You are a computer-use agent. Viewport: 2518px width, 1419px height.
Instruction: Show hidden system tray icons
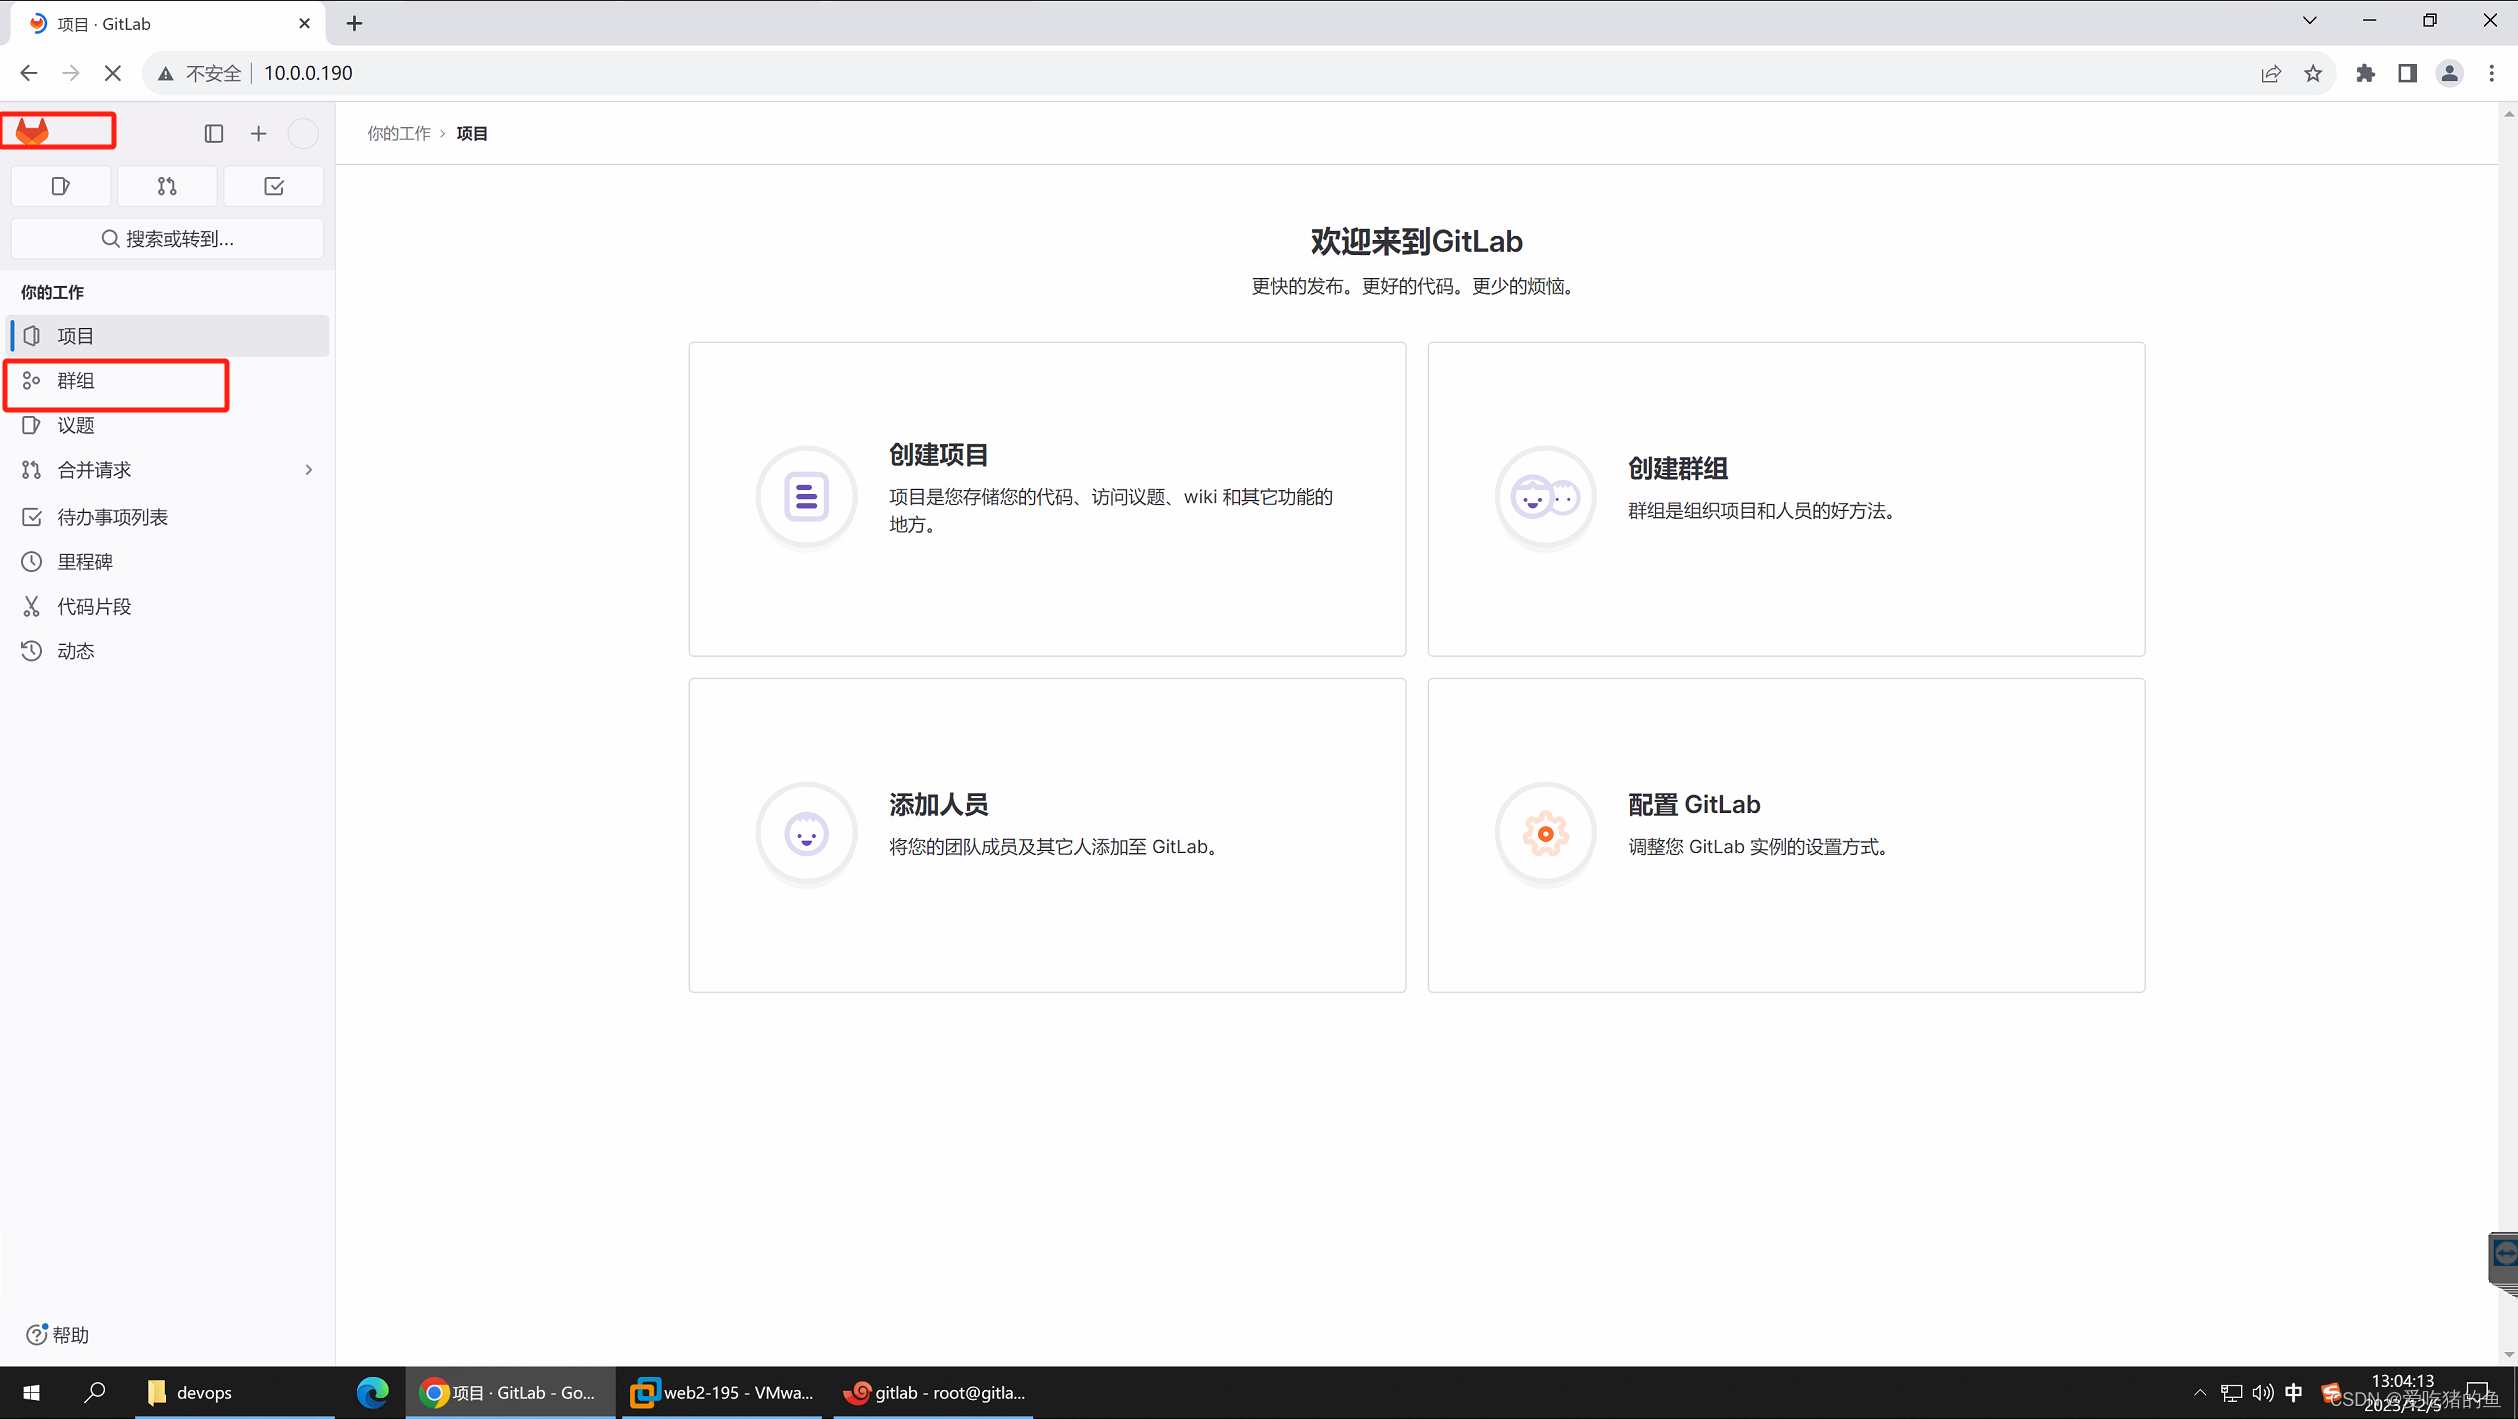tap(2199, 1393)
